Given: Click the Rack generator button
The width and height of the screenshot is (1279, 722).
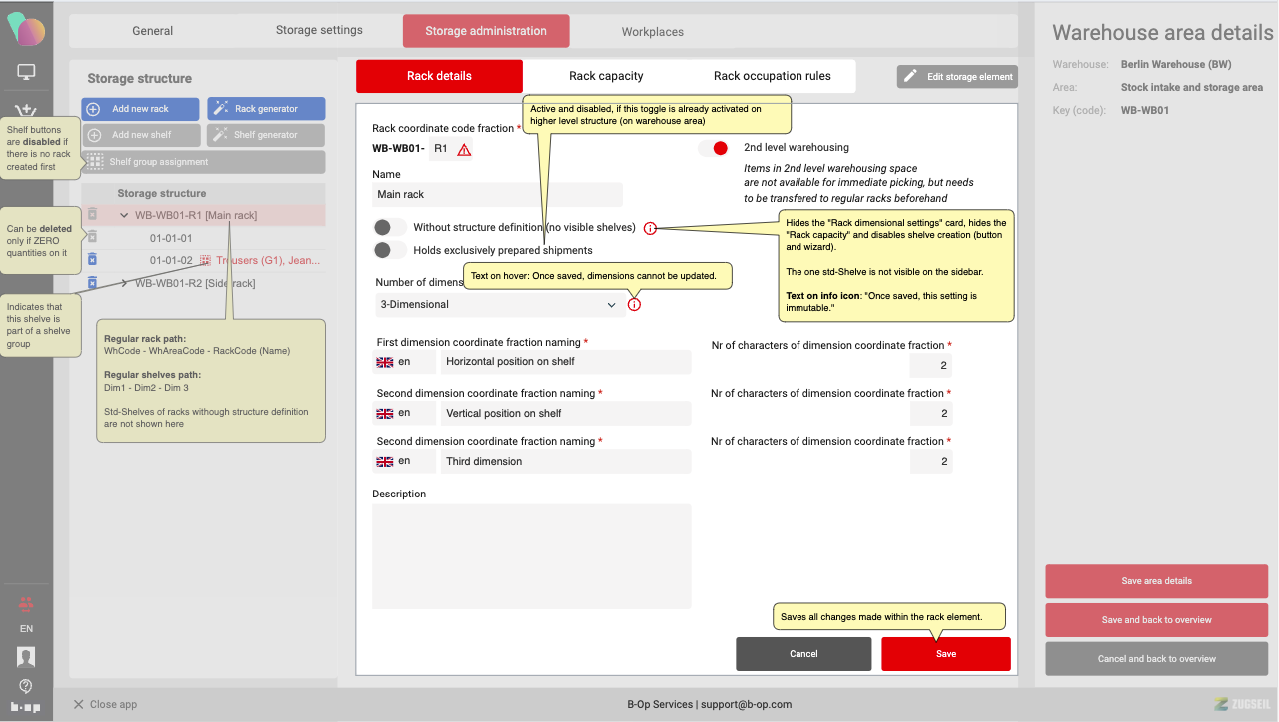Looking at the screenshot, I should pyautogui.click(x=266, y=109).
